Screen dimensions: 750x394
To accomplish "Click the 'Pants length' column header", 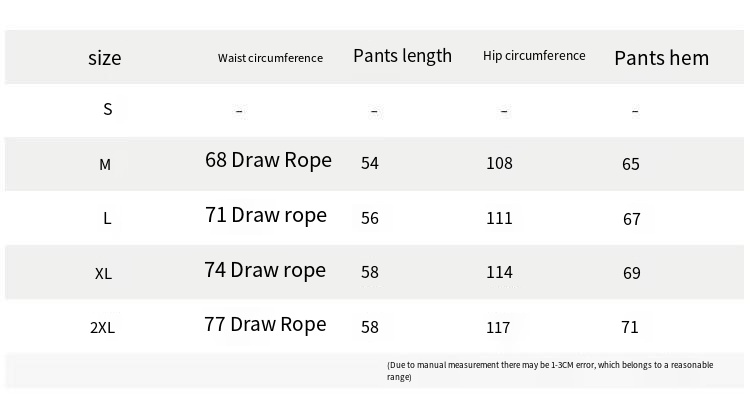I will pyautogui.click(x=402, y=56).
